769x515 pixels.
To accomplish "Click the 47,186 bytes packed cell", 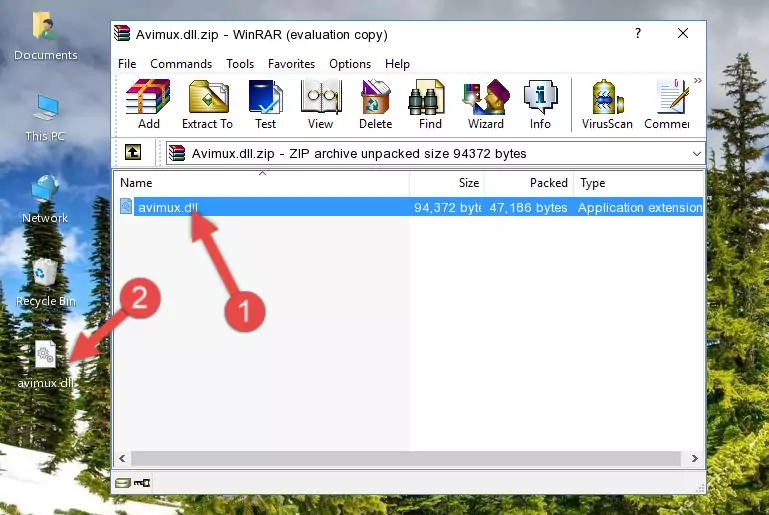I will click(x=528, y=207).
